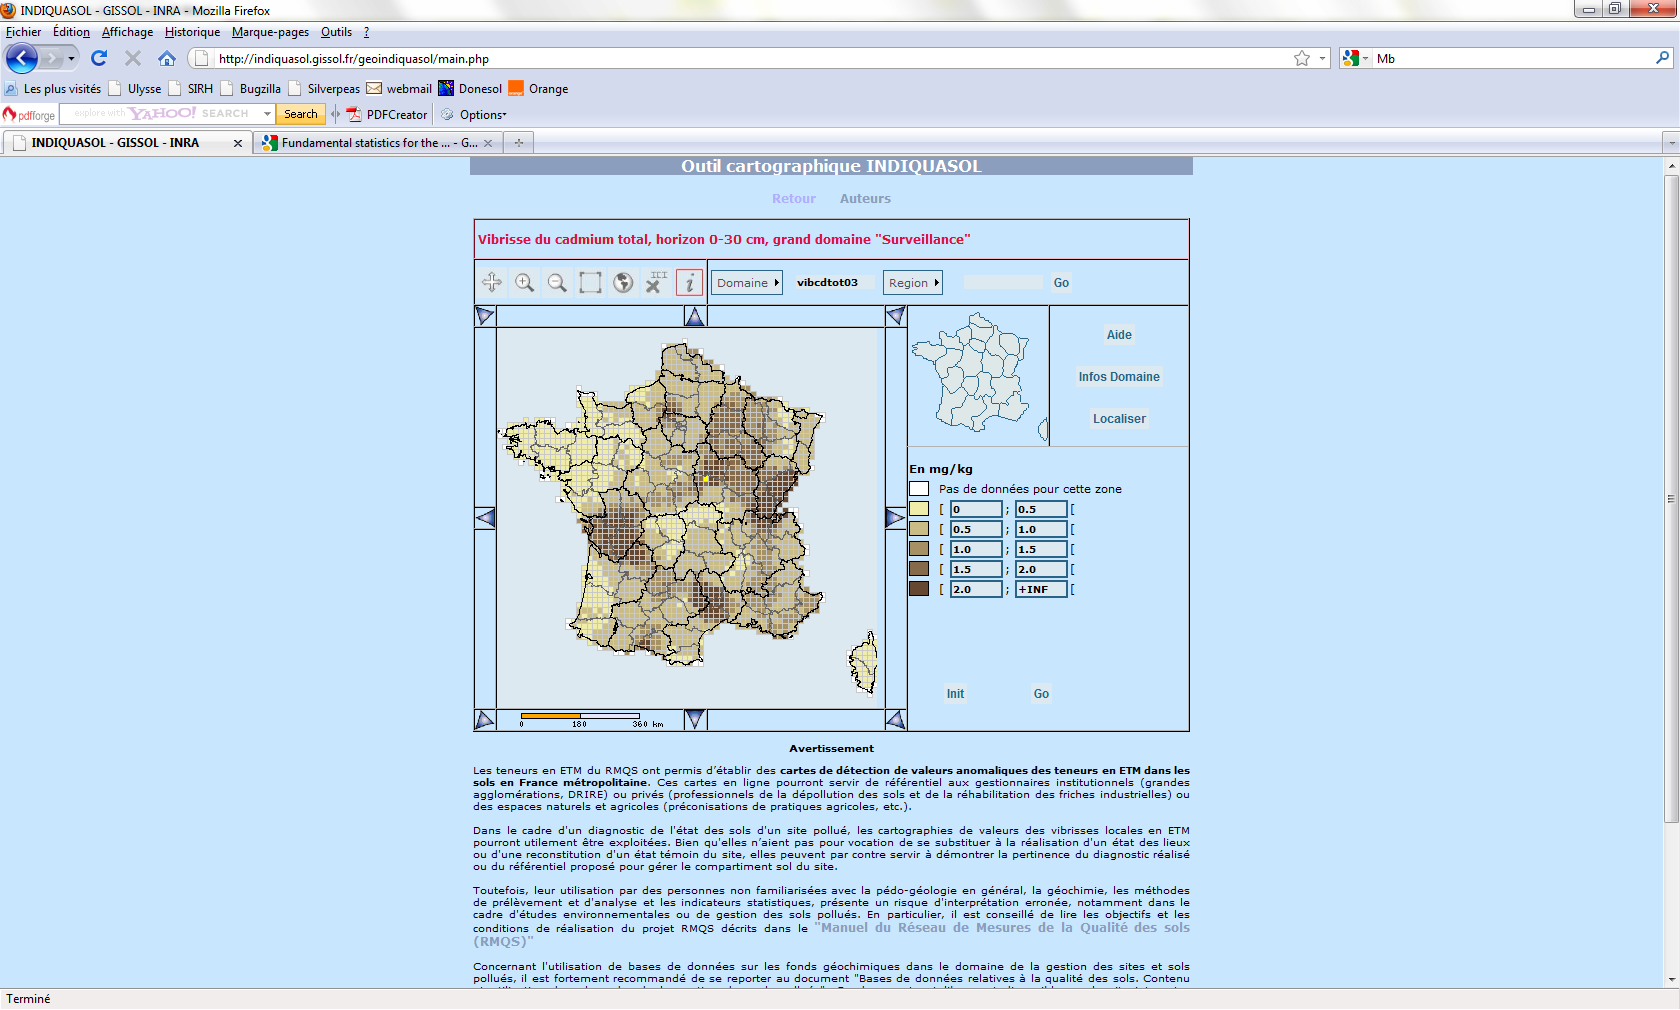Close the INDIQUASOL tab
1680x1010 pixels.
click(238, 143)
